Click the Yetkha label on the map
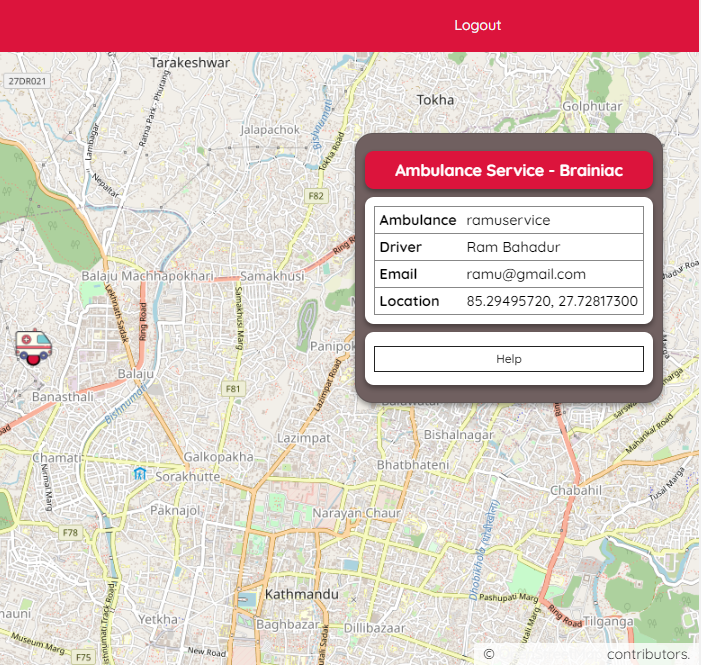Screen dimensions: 701x665 click(158, 619)
